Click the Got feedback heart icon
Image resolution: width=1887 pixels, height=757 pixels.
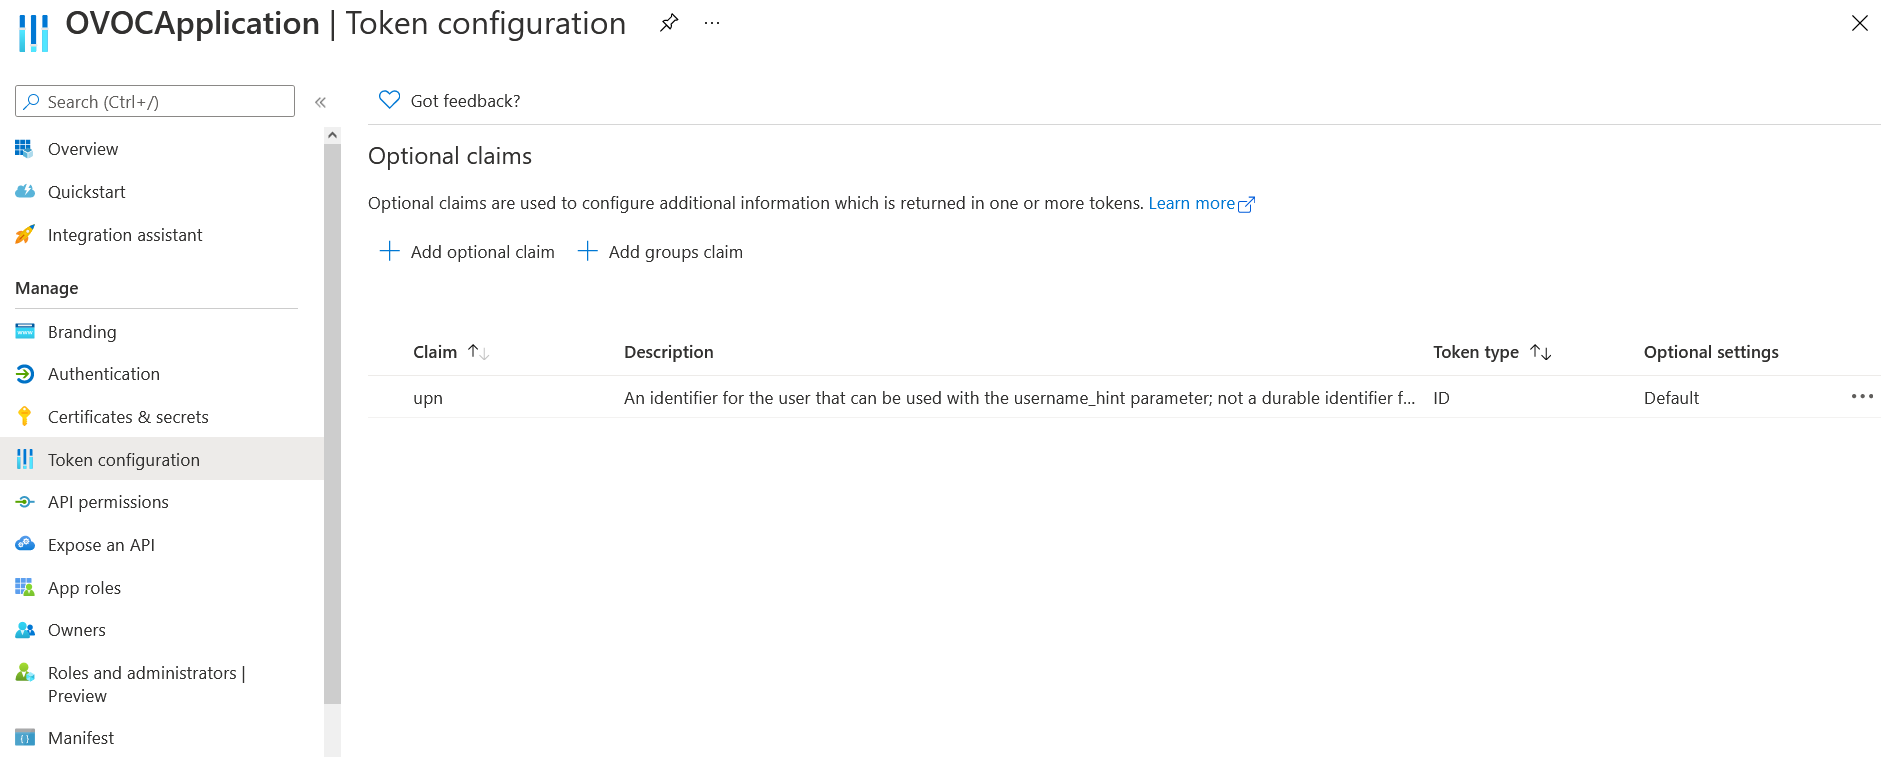390,100
